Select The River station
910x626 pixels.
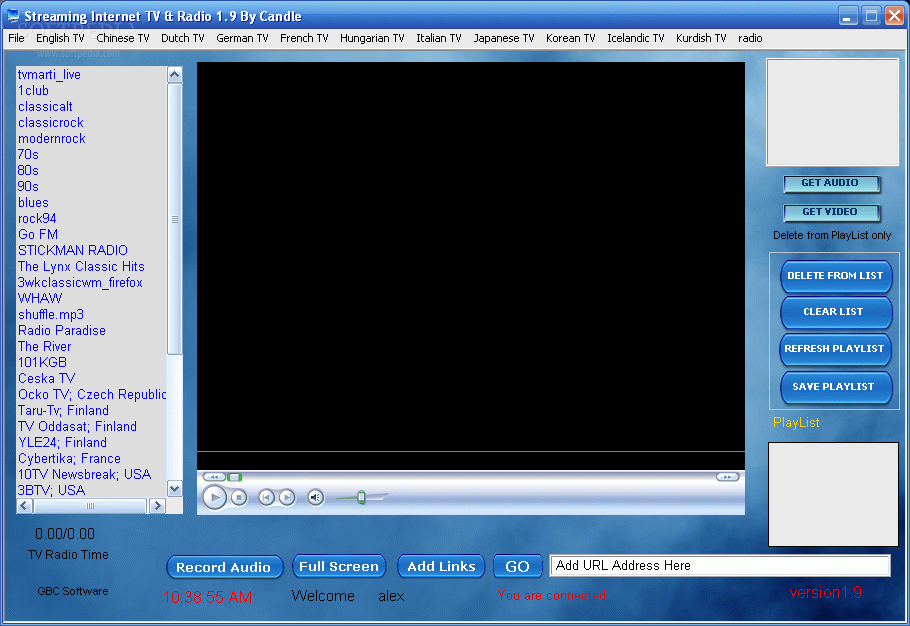44,346
